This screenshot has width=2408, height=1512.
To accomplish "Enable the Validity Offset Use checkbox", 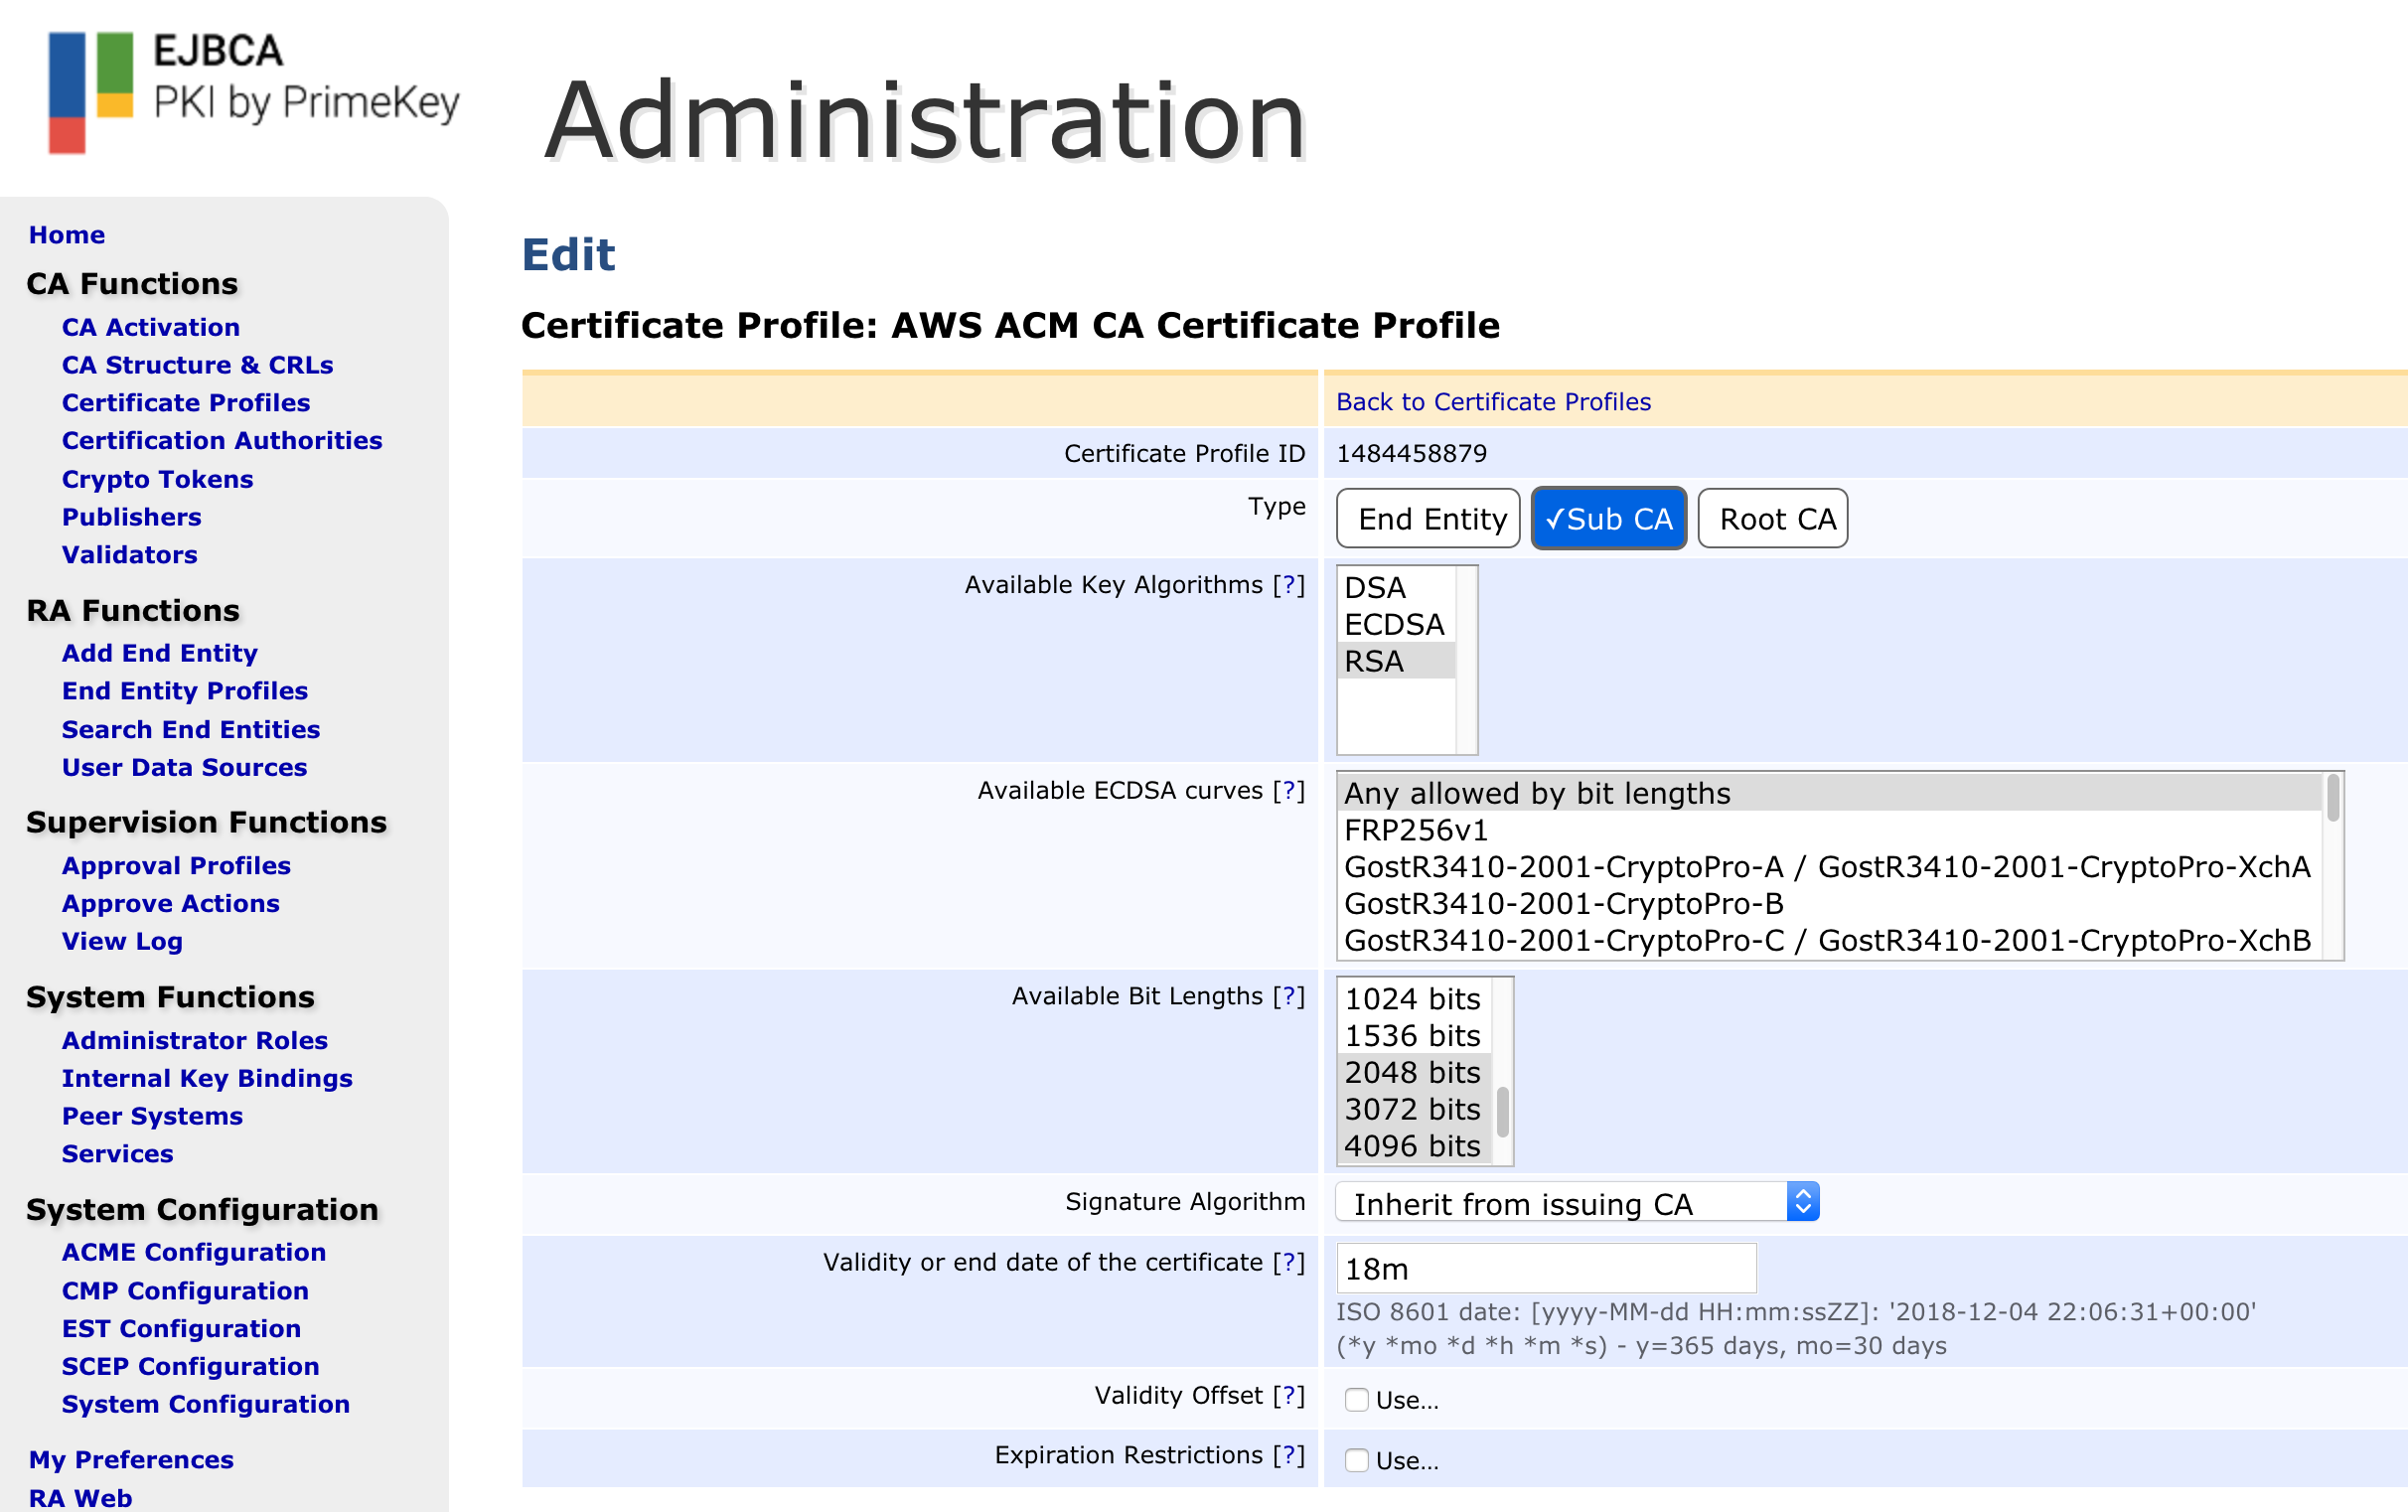I will (1356, 1400).
